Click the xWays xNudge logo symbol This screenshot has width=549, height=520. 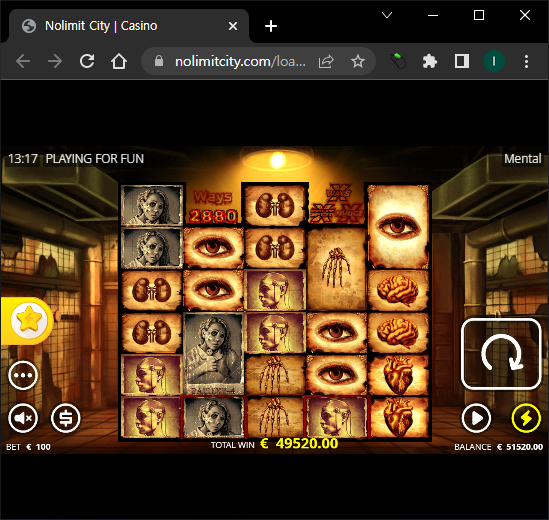[x=337, y=204]
